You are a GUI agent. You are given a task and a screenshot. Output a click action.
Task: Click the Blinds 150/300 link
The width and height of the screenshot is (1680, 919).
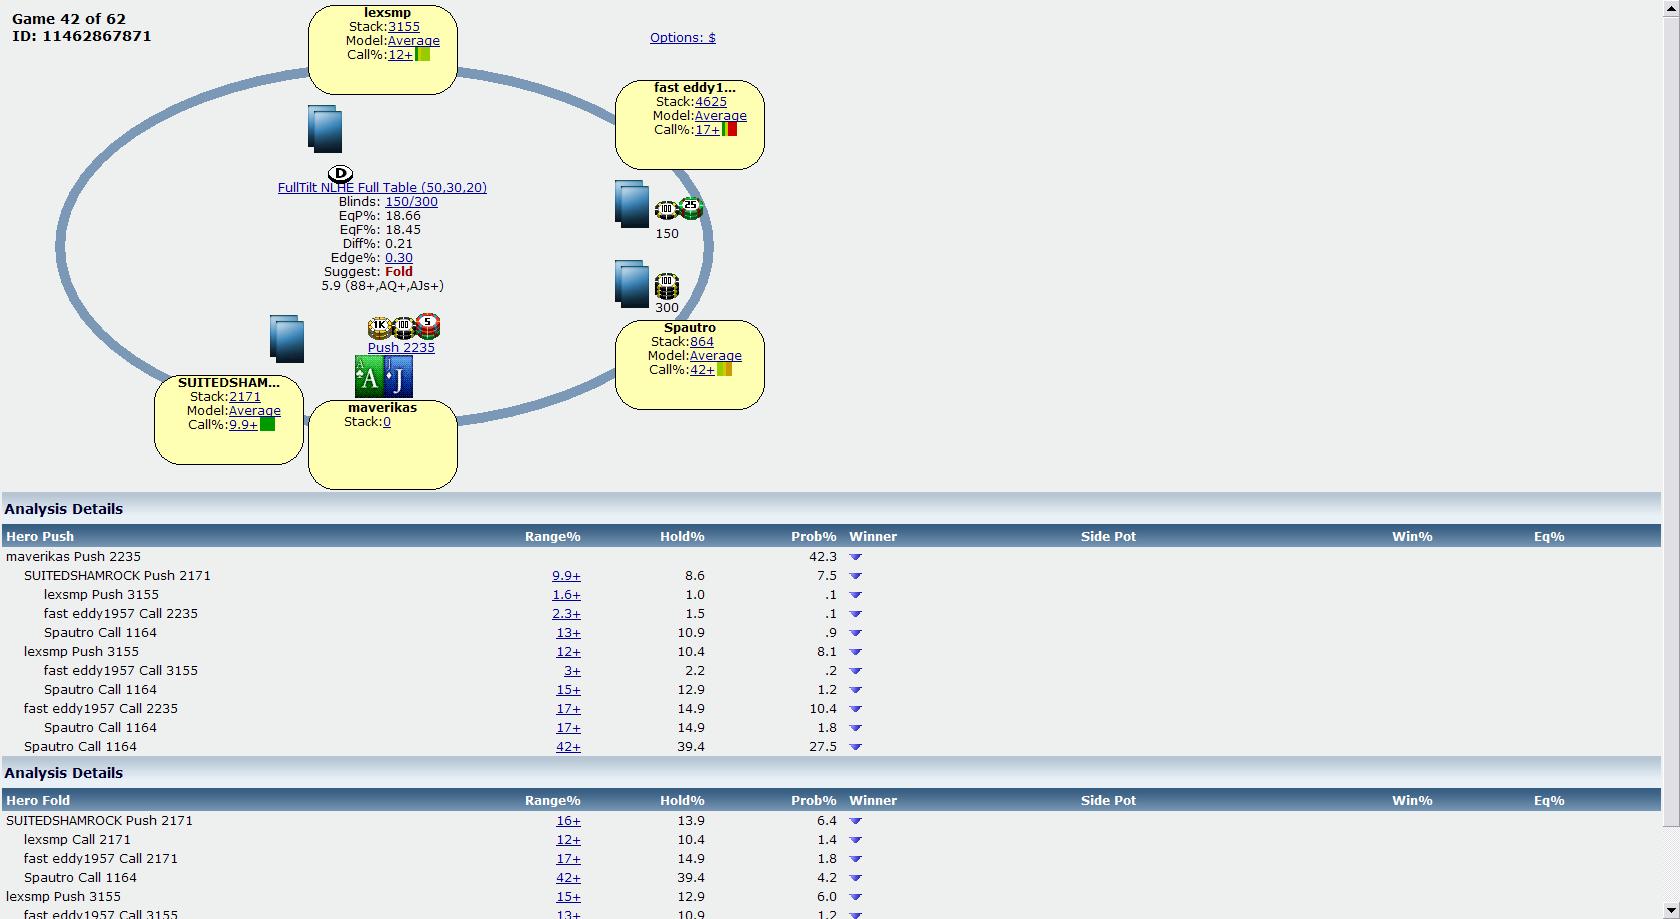point(411,202)
